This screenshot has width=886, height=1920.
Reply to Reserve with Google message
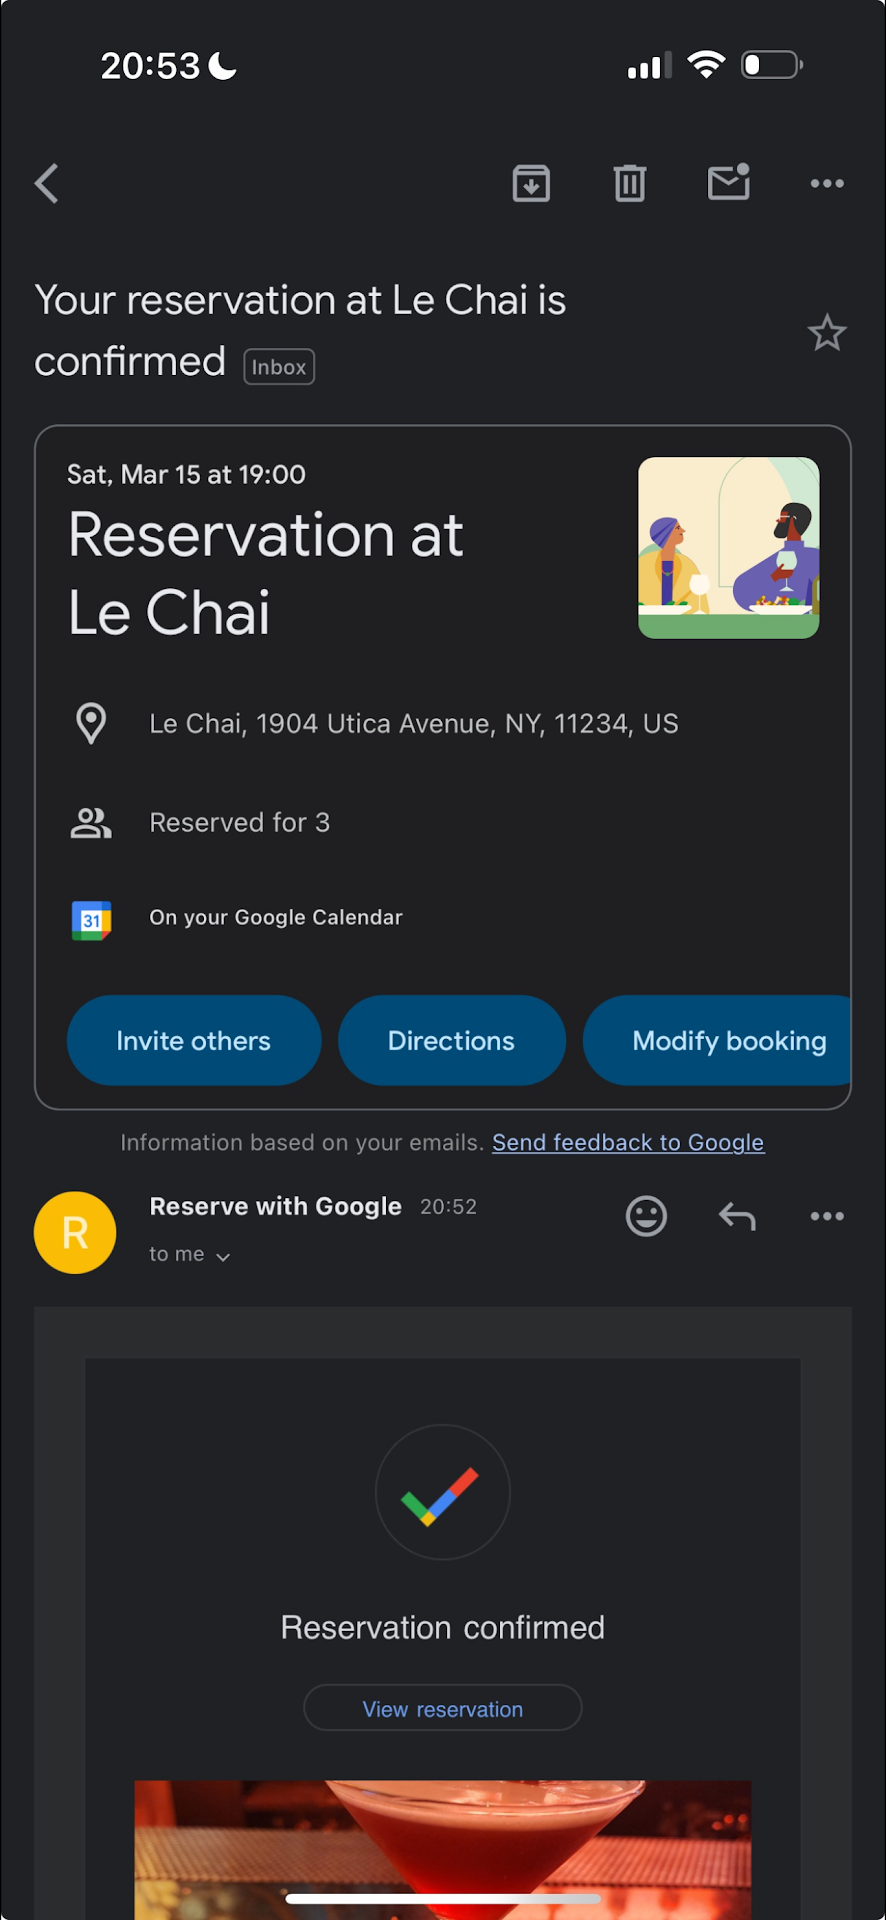pyautogui.click(x=737, y=1216)
